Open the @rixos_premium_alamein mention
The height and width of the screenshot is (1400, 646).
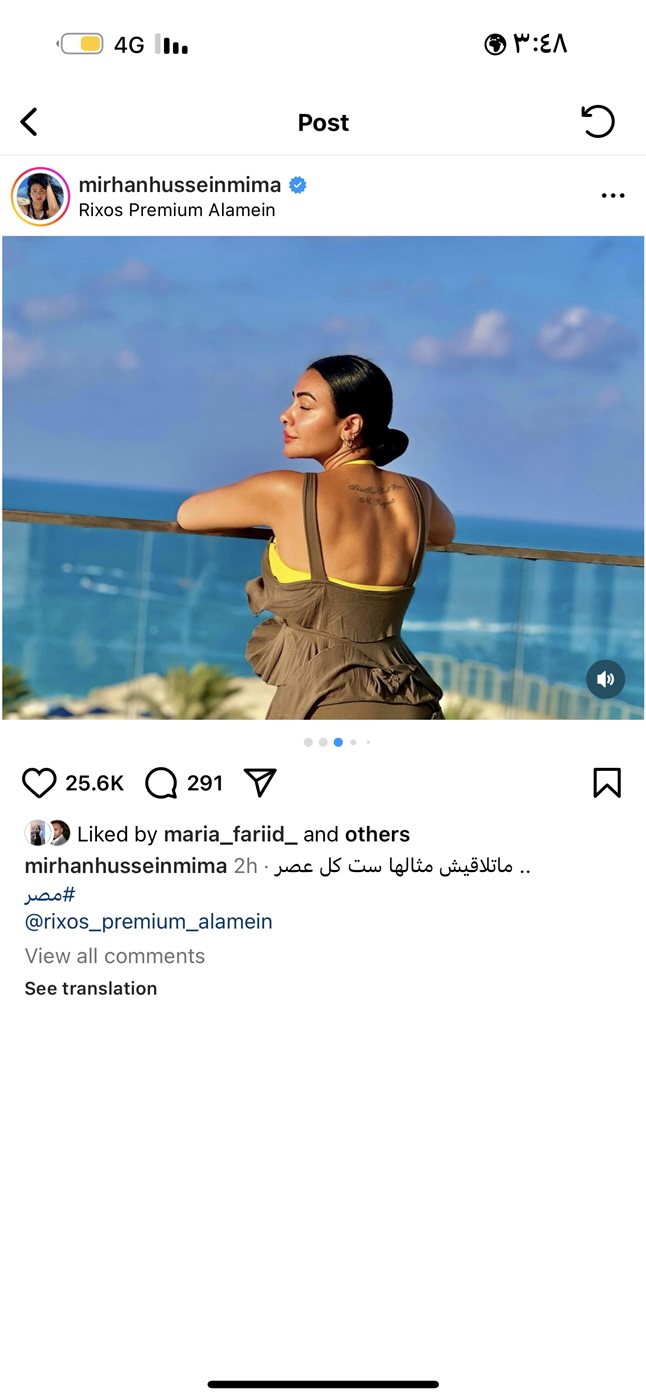point(148,922)
